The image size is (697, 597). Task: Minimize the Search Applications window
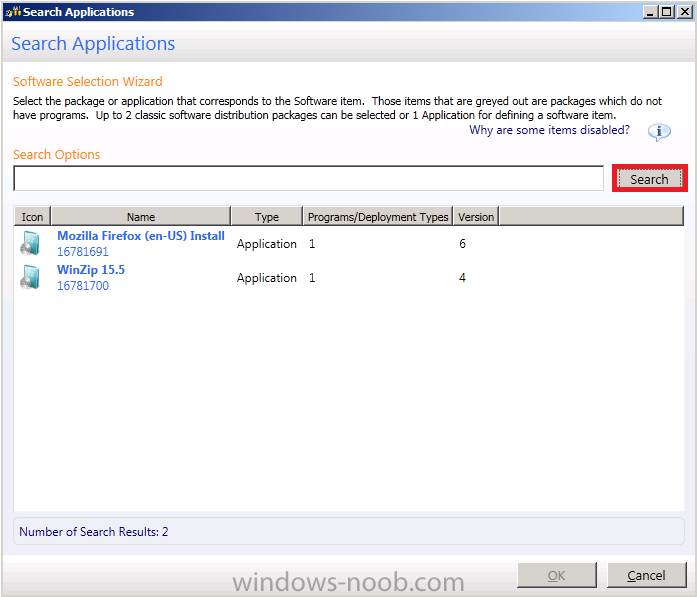coord(651,12)
